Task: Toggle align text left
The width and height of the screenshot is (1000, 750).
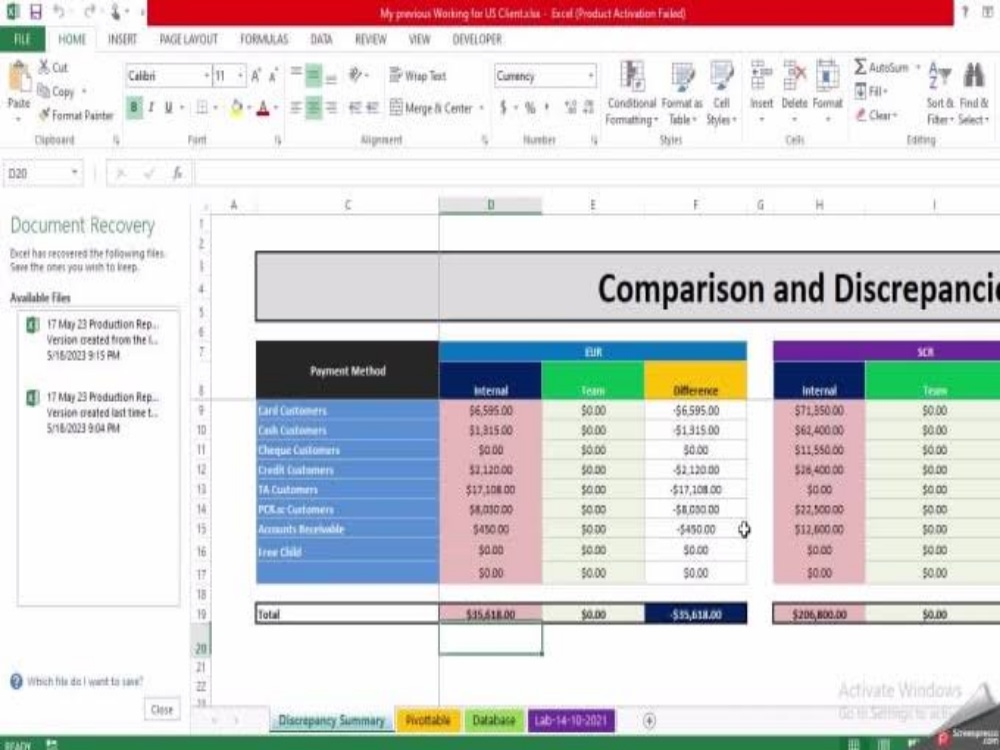Action: (296, 108)
